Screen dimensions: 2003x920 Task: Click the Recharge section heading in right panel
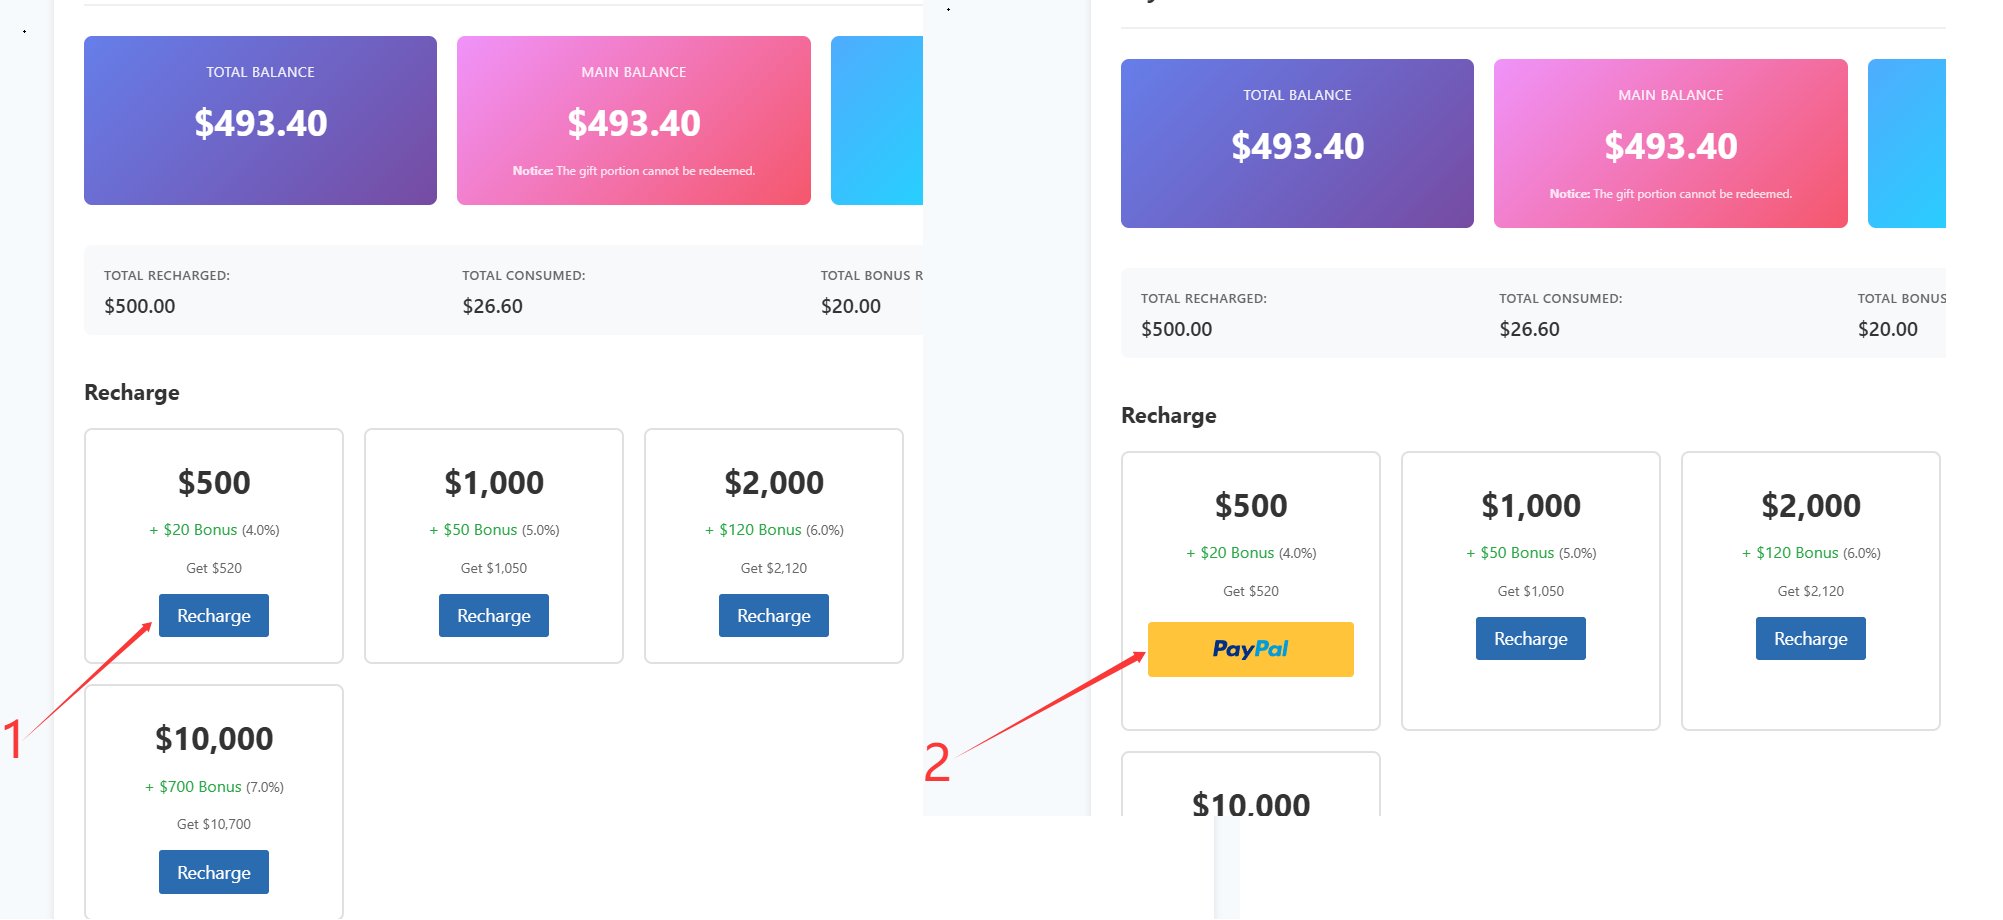pos(1168,416)
